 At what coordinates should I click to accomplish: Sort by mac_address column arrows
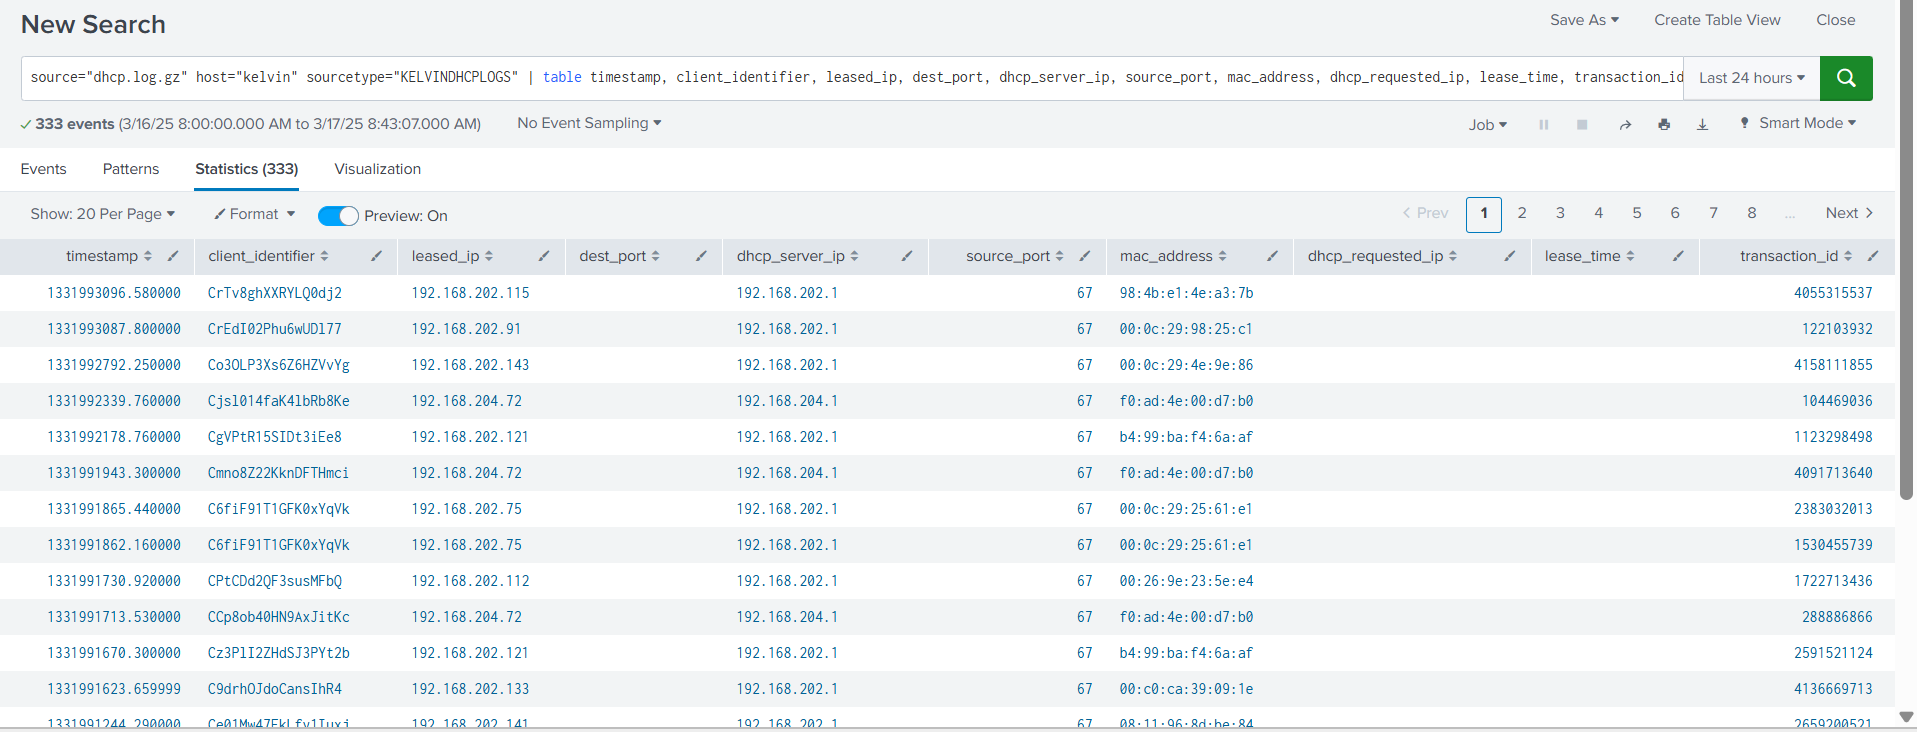(1222, 256)
